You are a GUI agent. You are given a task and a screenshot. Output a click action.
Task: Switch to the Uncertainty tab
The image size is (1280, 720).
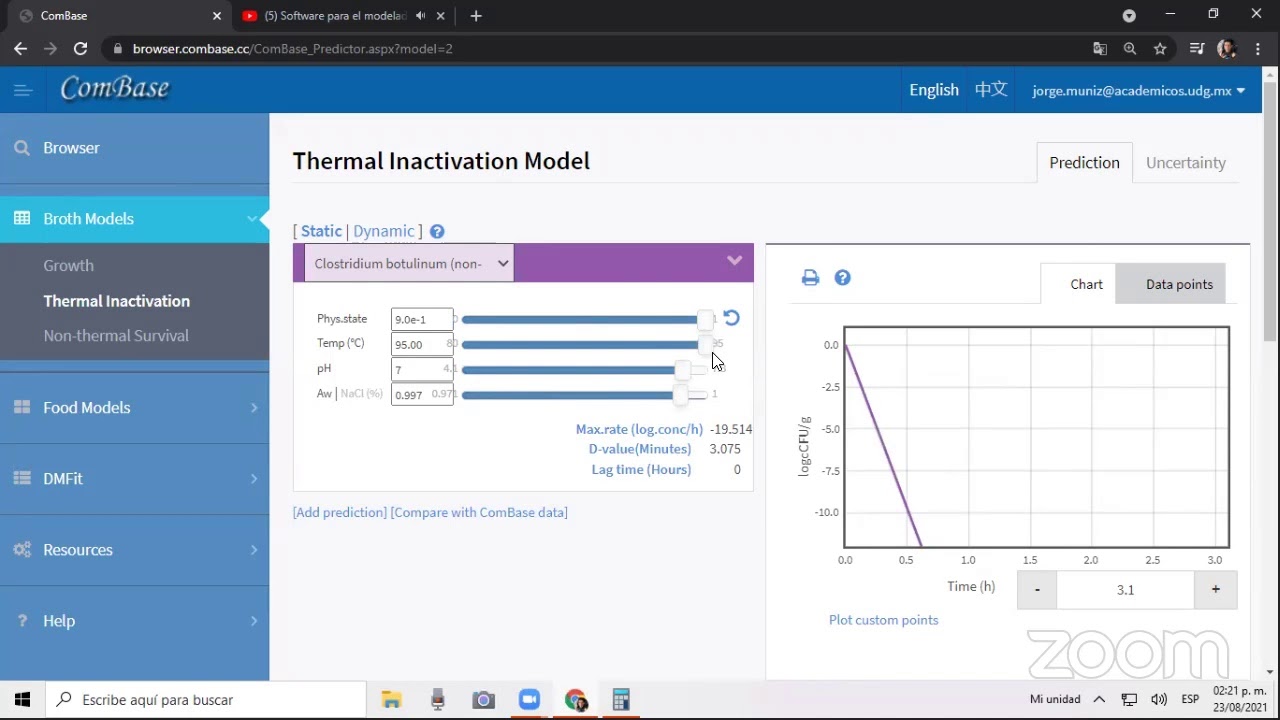(1186, 162)
